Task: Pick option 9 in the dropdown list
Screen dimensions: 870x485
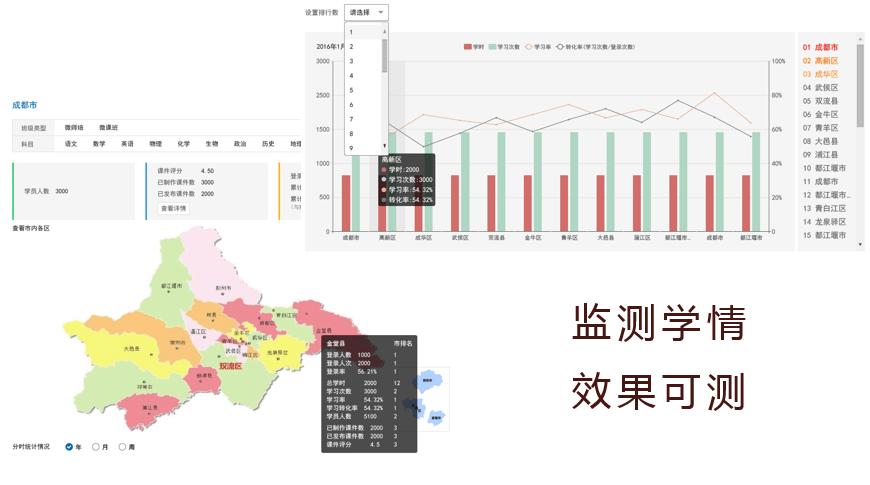Action: [363, 148]
